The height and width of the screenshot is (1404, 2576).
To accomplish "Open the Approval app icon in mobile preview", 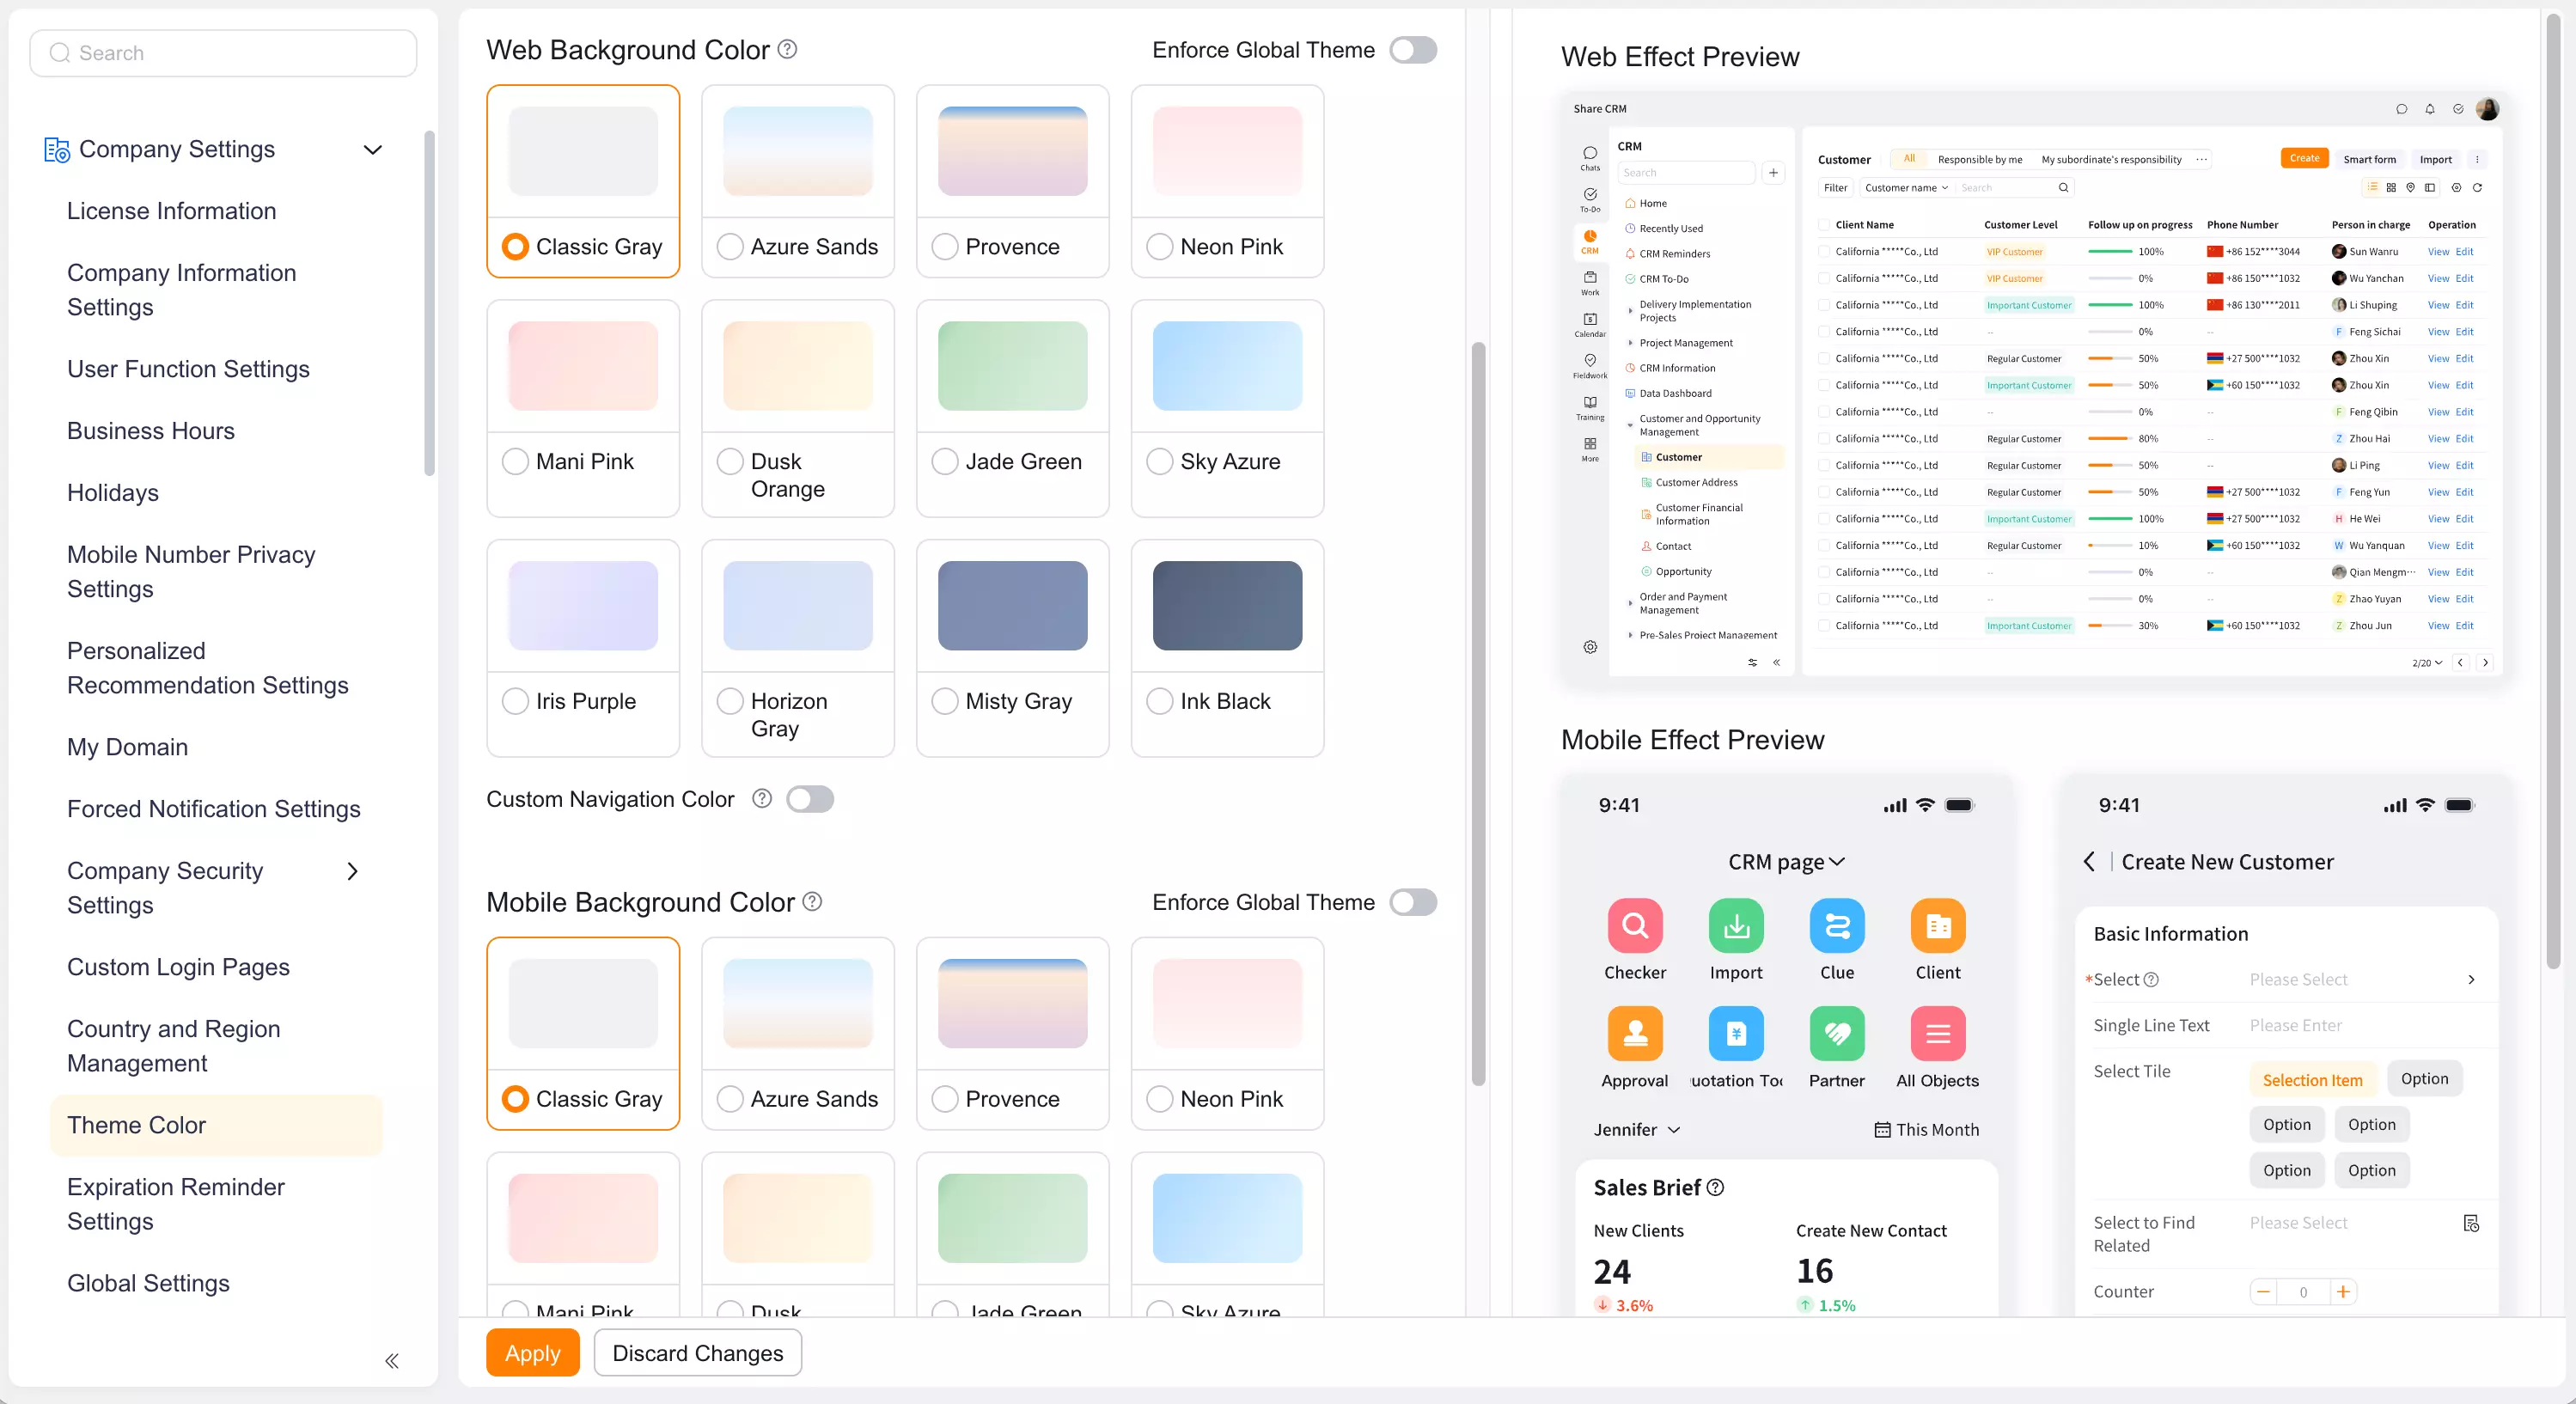I will tap(1635, 1033).
